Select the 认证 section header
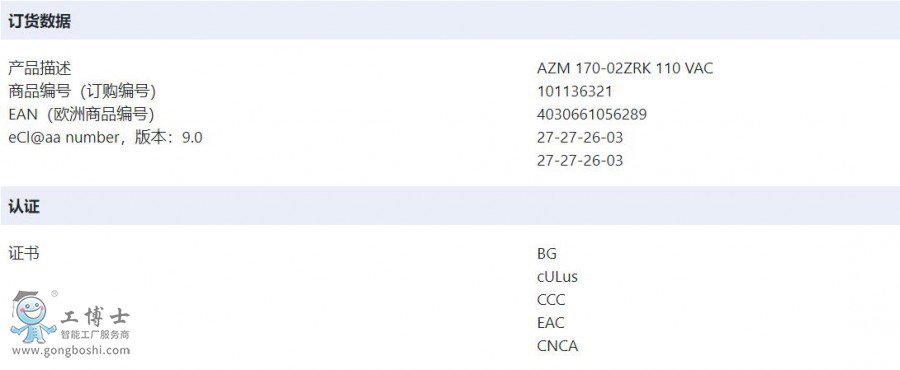This screenshot has height=370, width=900. 24,207
